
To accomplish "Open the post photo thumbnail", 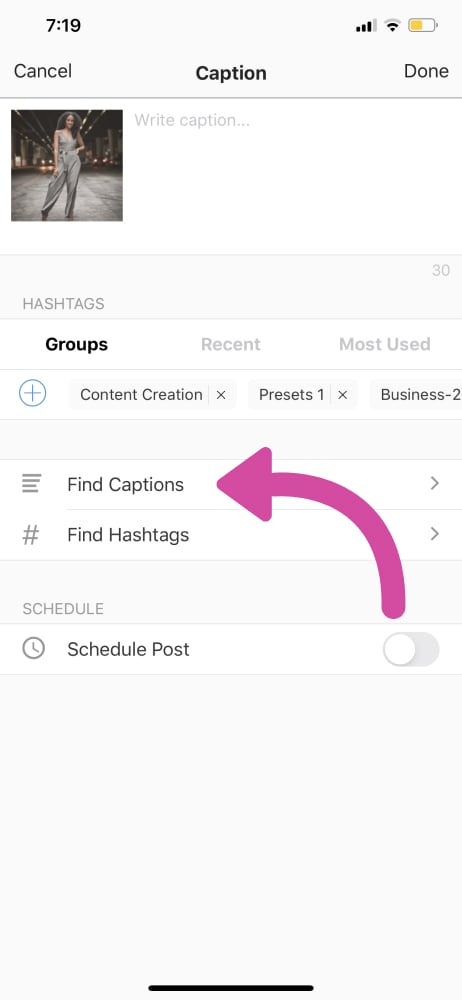I will click(67, 165).
